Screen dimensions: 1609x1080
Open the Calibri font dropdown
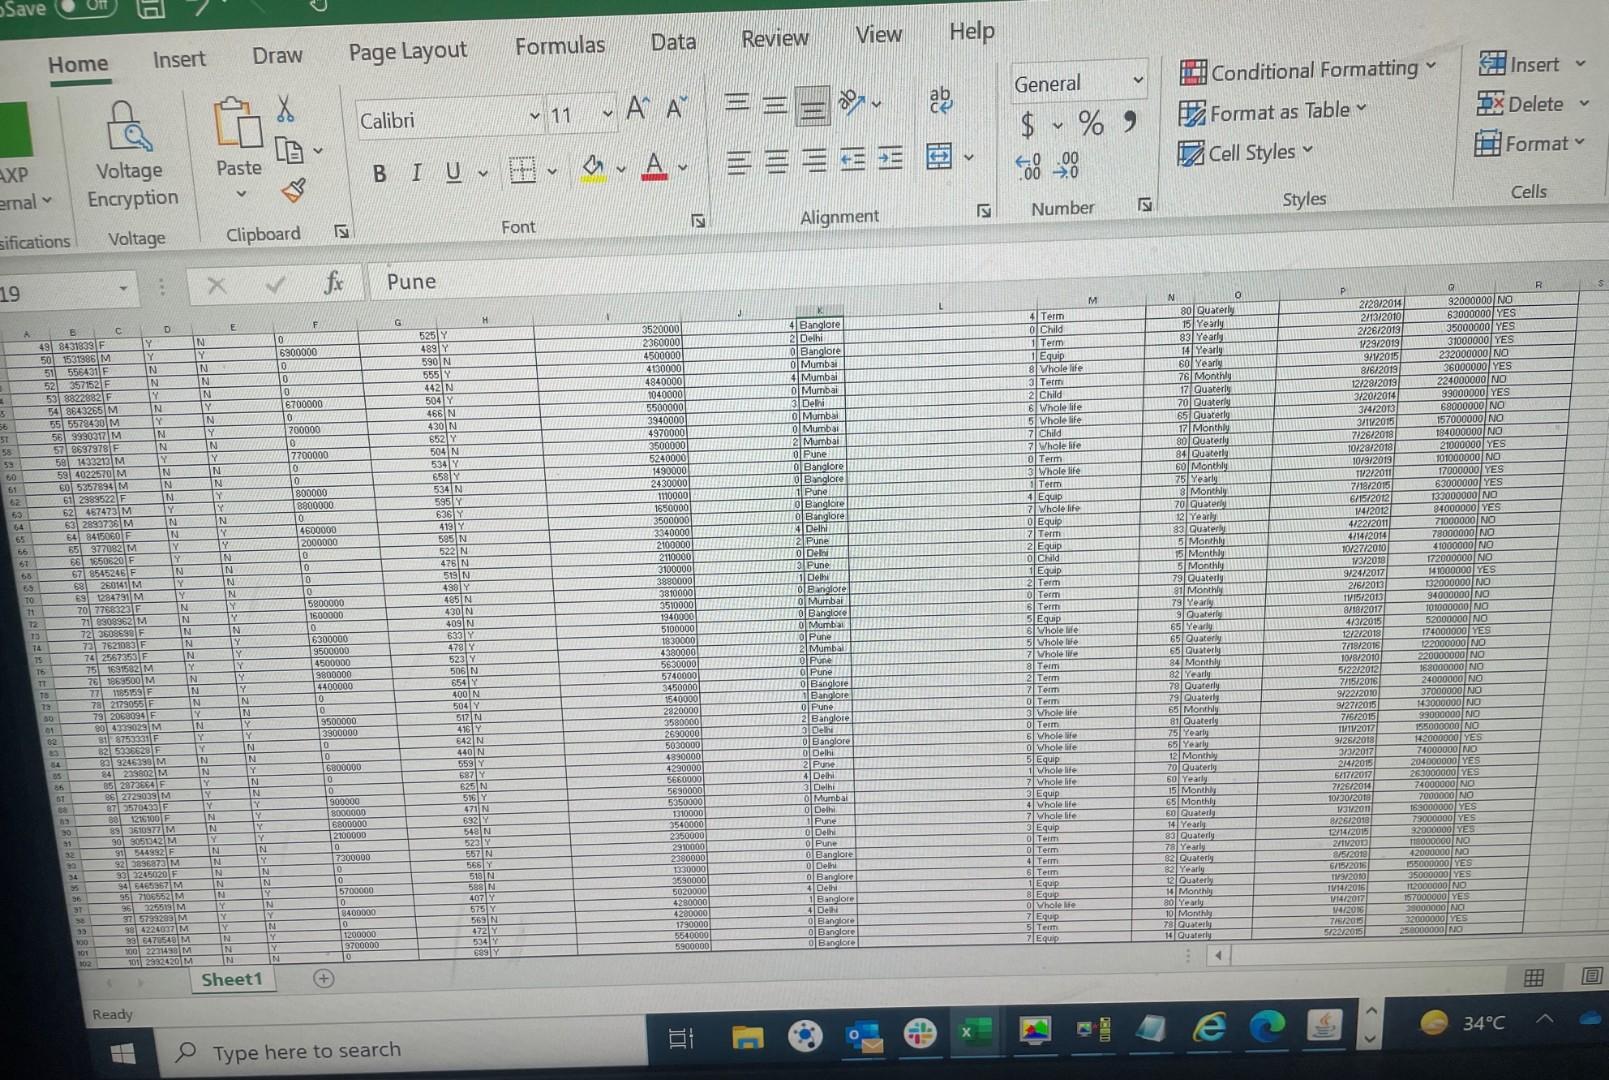tap(535, 118)
